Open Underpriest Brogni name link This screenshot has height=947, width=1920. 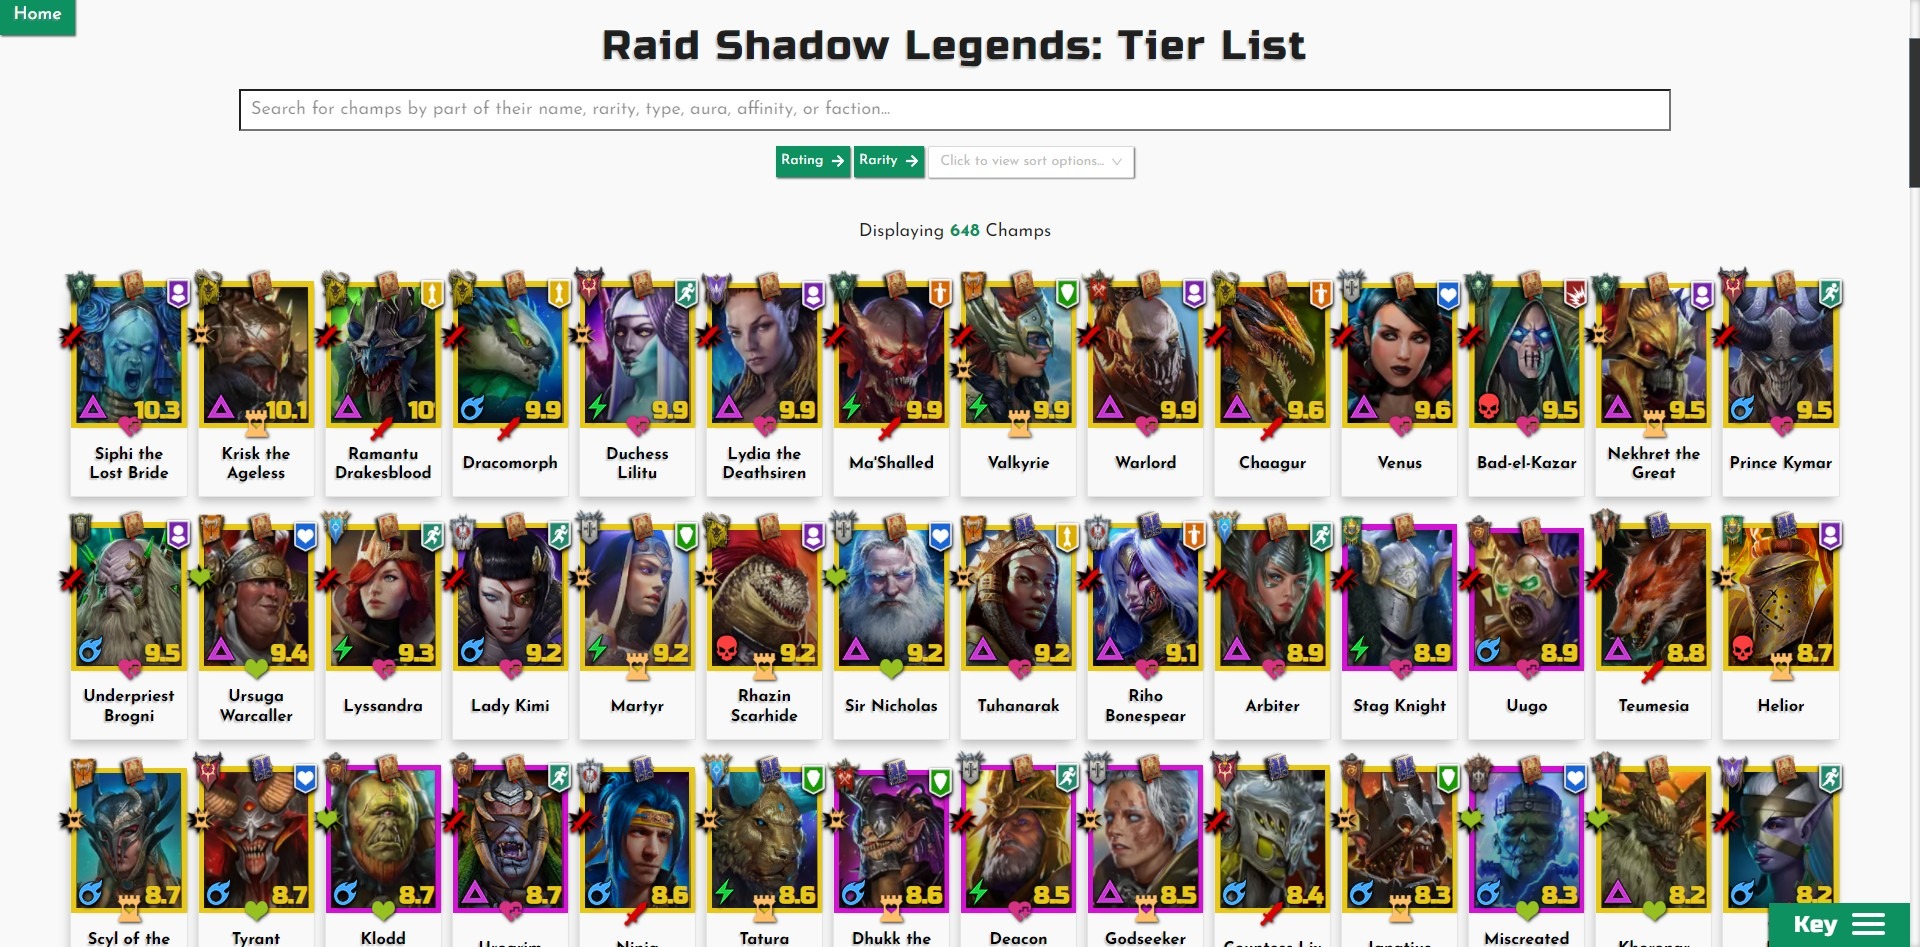pos(129,706)
